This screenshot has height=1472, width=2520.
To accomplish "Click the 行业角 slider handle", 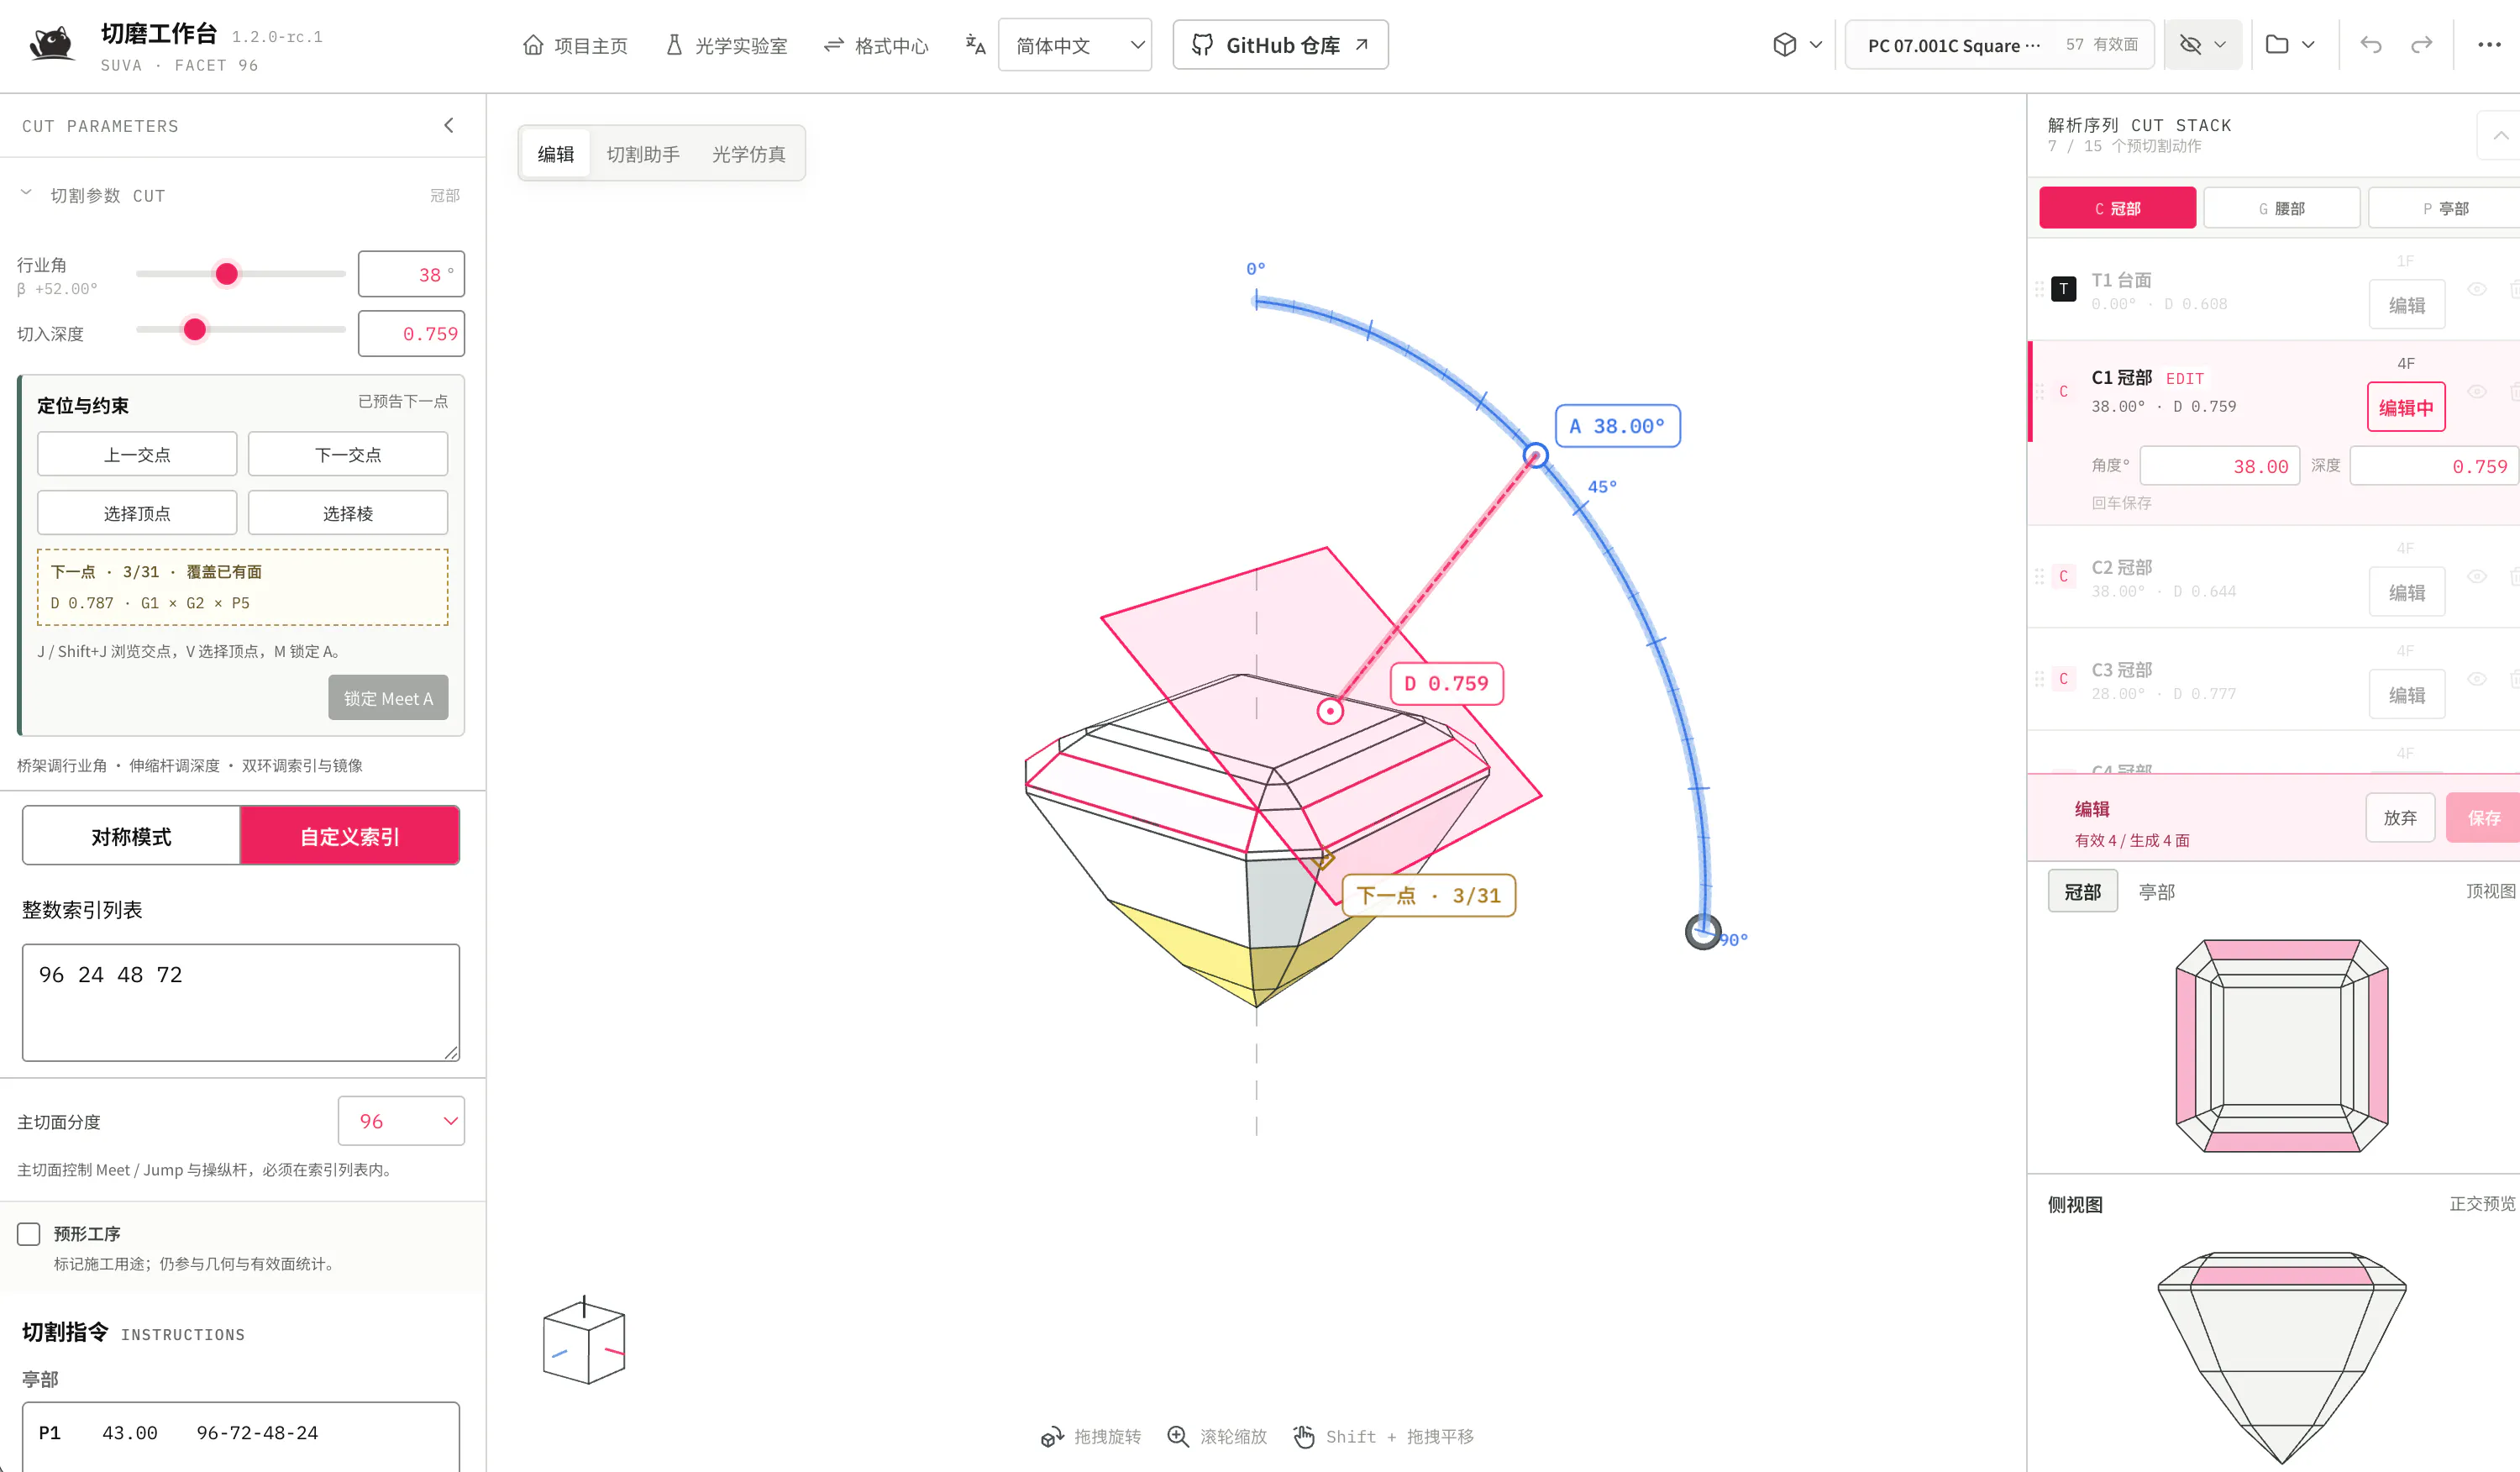I will pyautogui.click(x=227, y=274).
